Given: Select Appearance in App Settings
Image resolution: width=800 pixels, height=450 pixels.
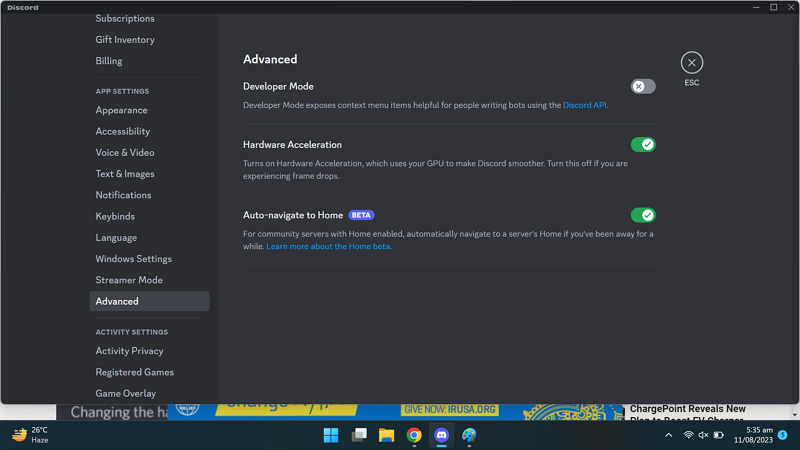Looking at the screenshot, I should click(x=121, y=110).
